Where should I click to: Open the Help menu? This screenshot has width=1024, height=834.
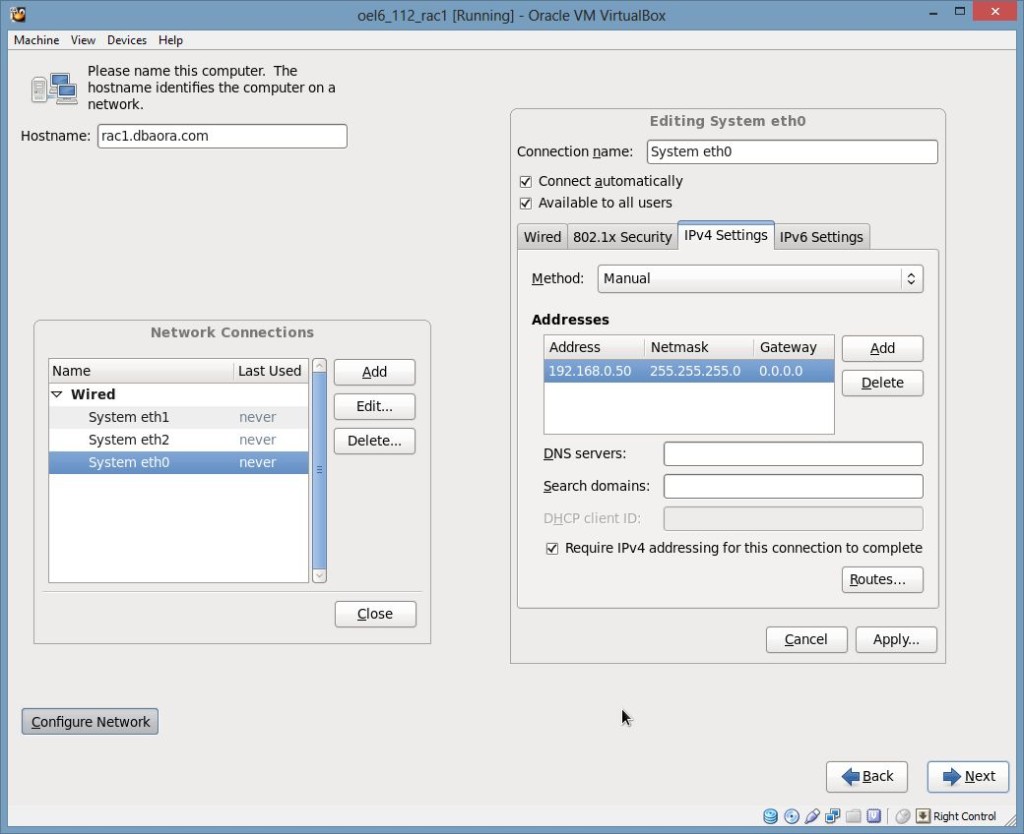(170, 40)
